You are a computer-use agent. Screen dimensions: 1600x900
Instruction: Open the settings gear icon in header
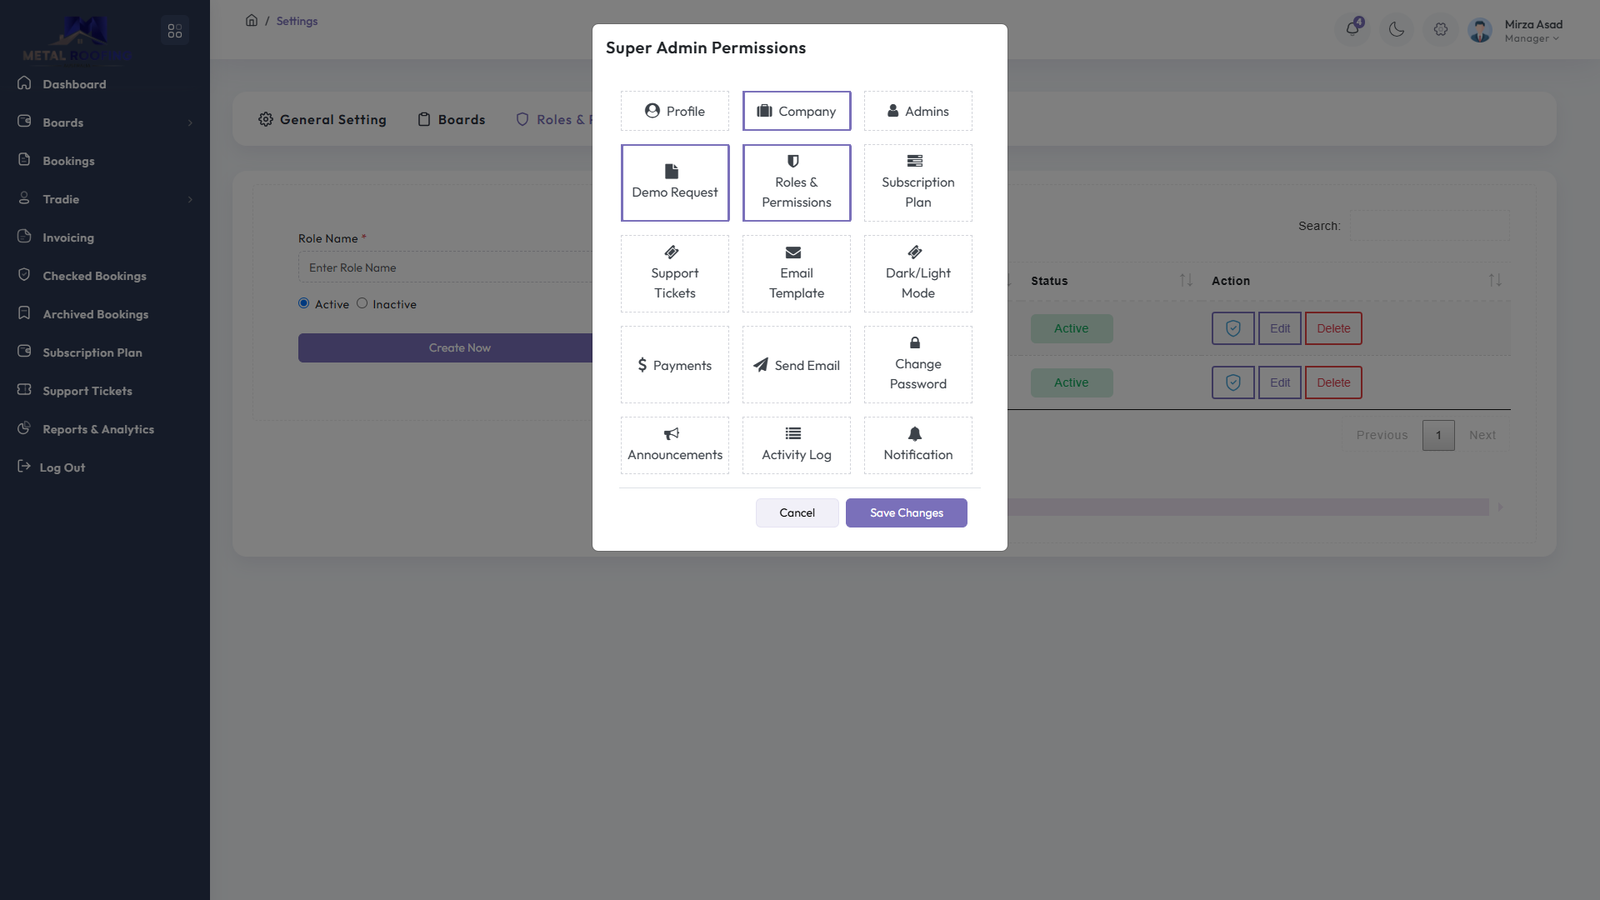pyautogui.click(x=1441, y=29)
